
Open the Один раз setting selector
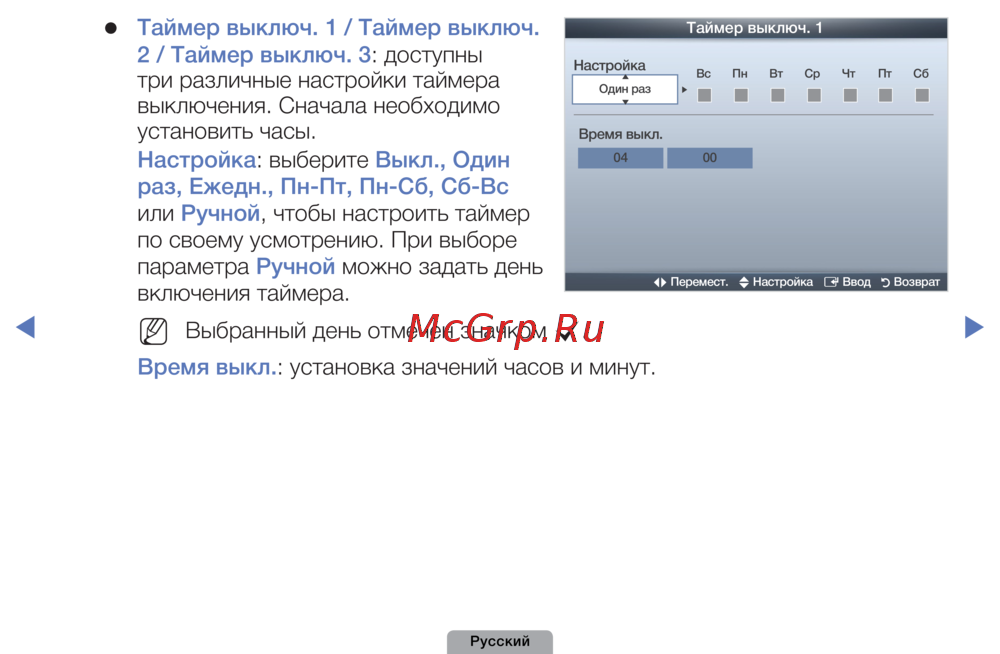(x=624, y=90)
